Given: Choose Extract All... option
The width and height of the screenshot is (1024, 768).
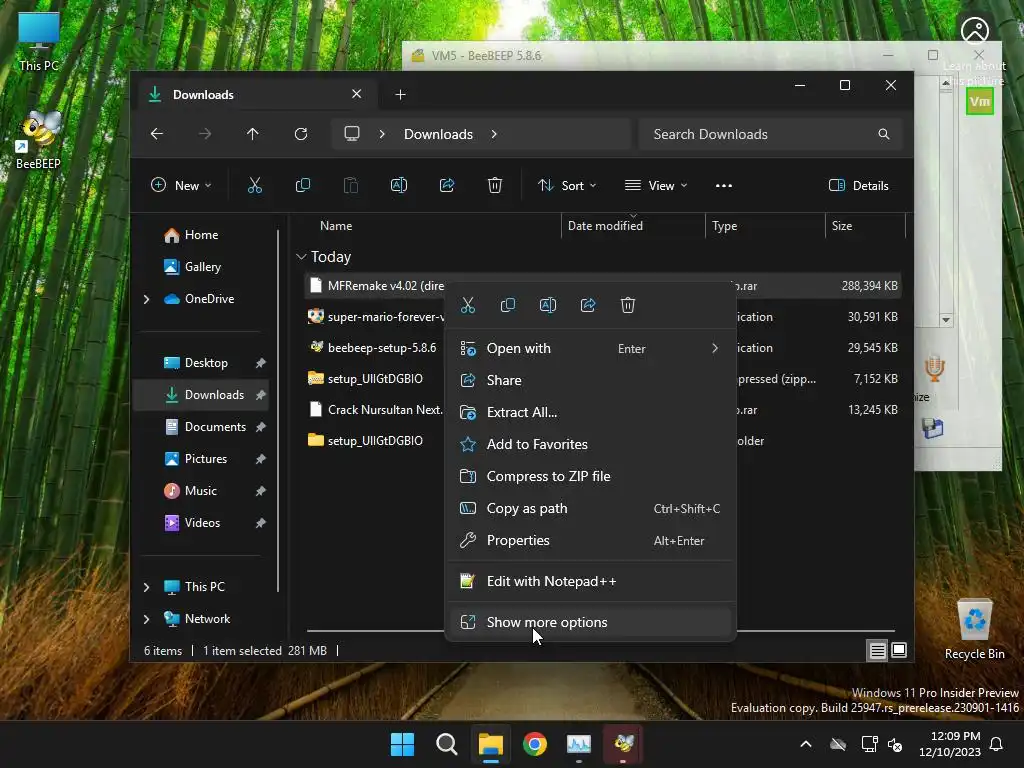Looking at the screenshot, I should coord(590,412).
